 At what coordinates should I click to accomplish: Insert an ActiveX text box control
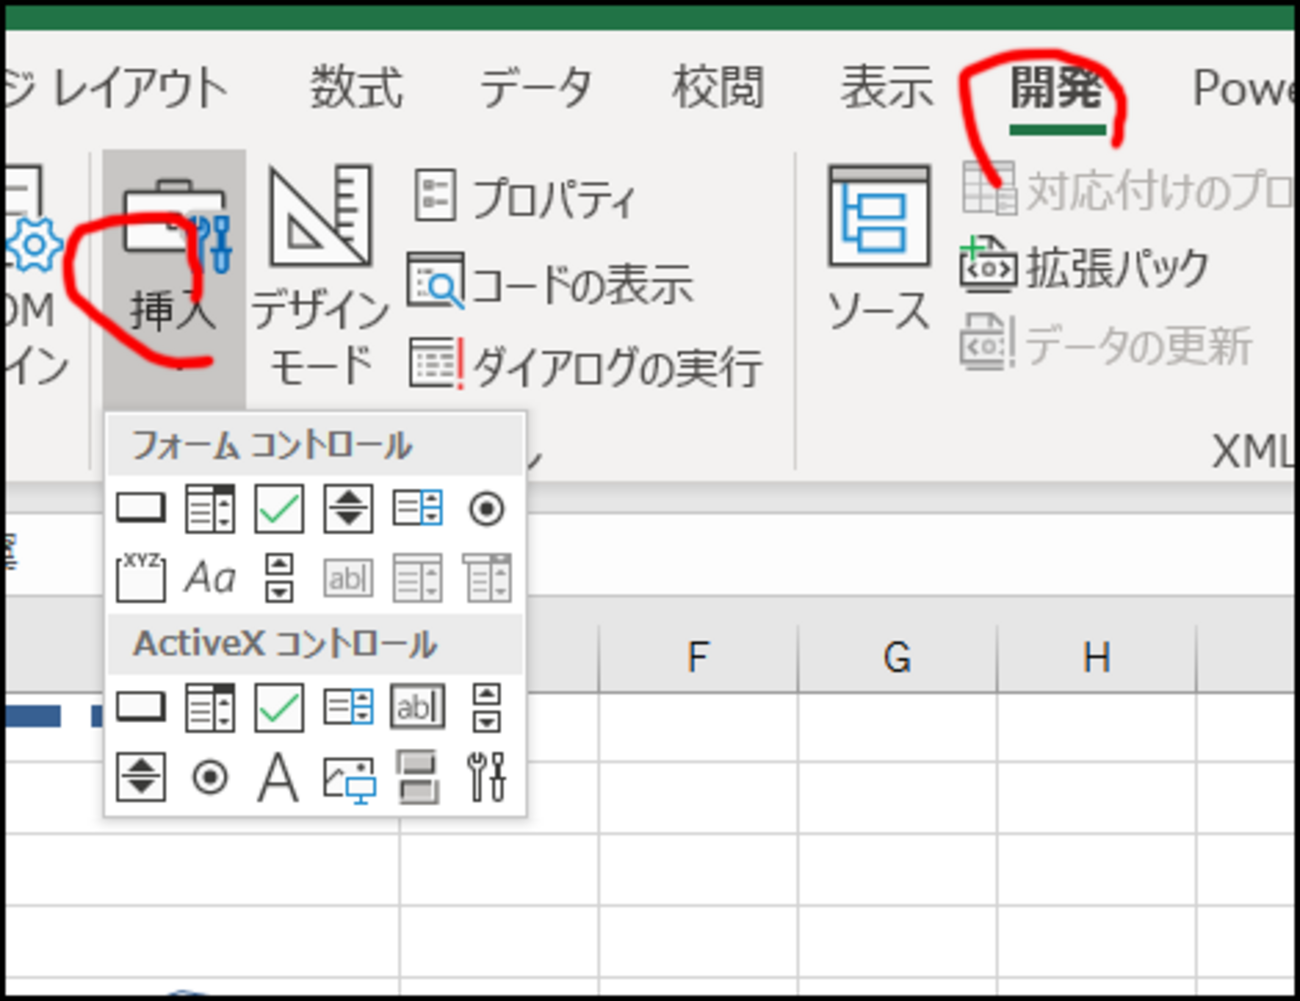coord(417,707)
